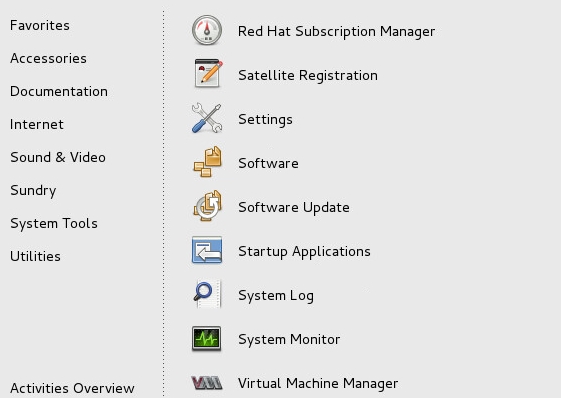The image size is (561, 398).
Task: Launch the Software Update refresh icon
Action: 207,206
